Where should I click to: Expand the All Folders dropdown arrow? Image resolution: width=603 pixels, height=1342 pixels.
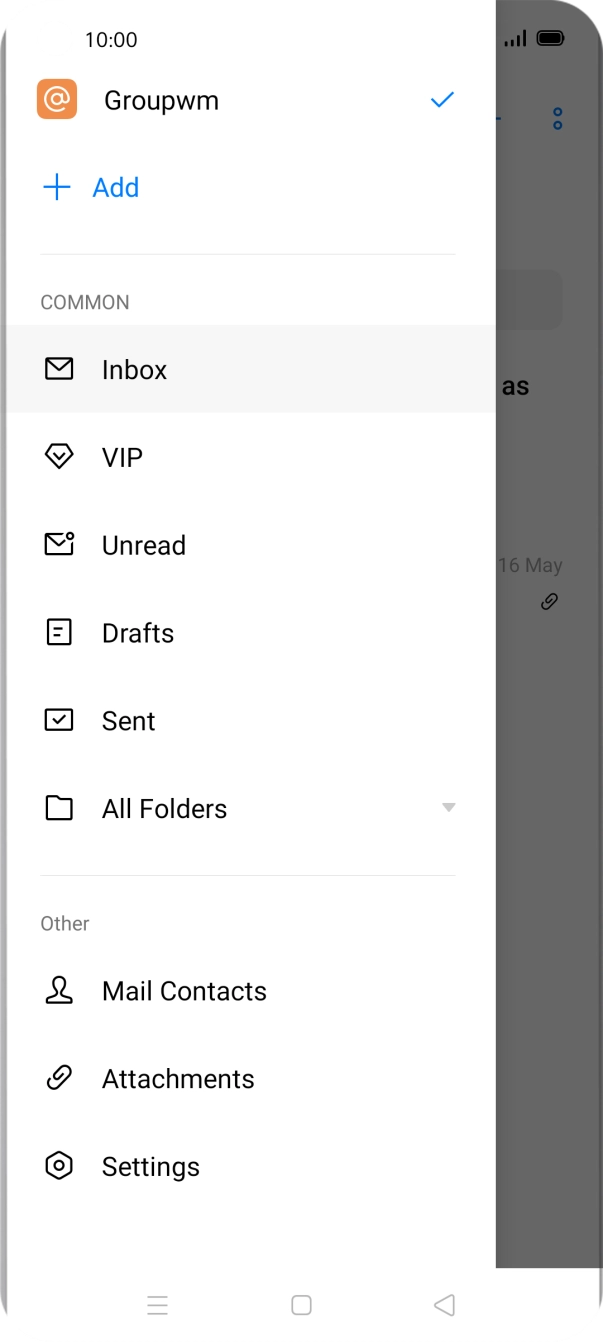448,807
